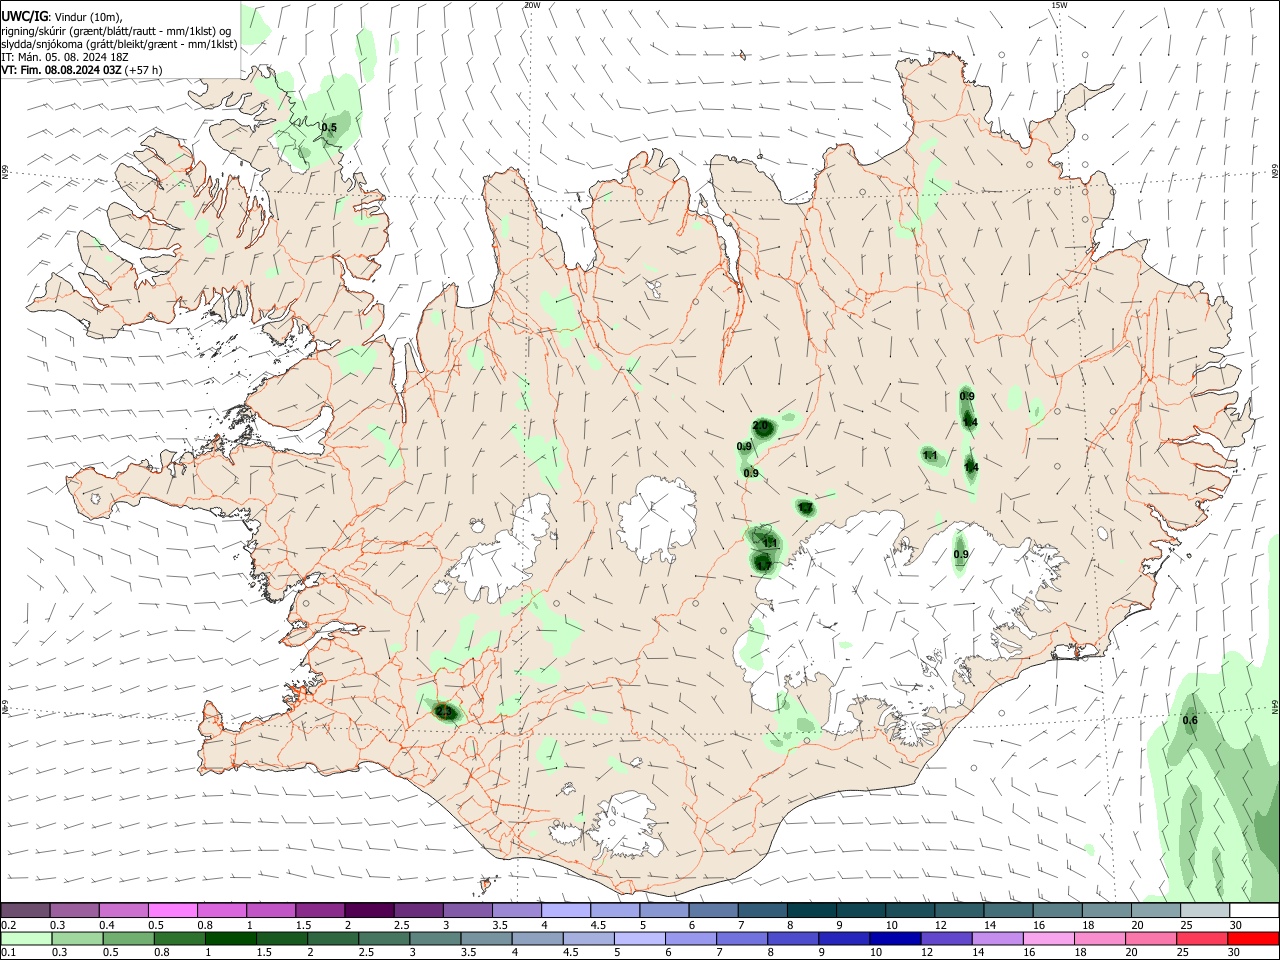Click the VT: Fim. 08.08.2024 03Z valid time
The height and width of the screenshot is (960, 1280).
(62, 70)
